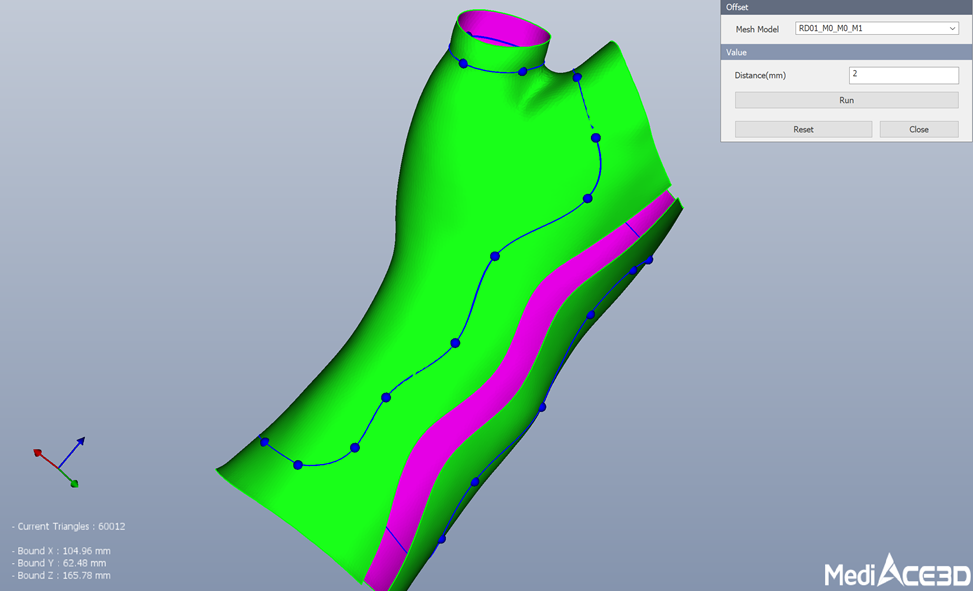
Task: Select the 'Current Triangles : 60012' text
Action: click(68, 526)
